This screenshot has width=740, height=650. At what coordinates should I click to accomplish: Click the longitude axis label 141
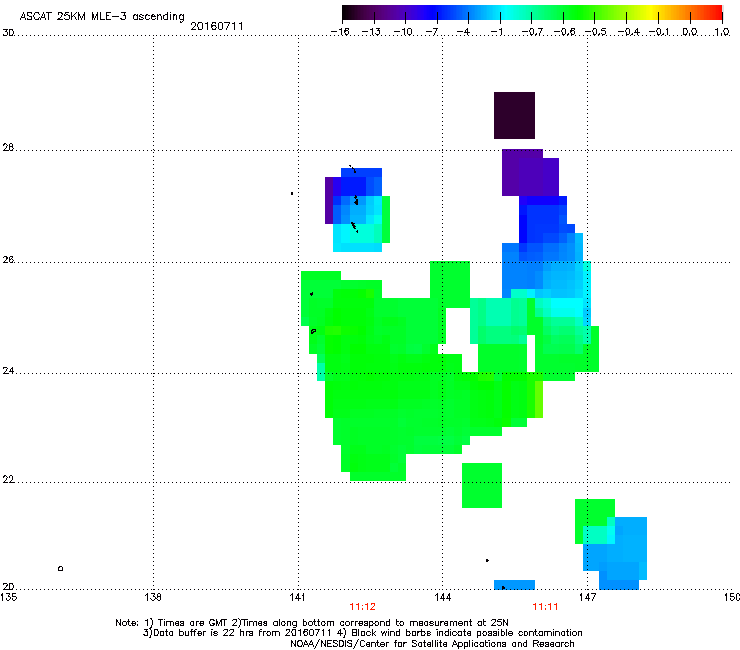click(x=298, y=597)
